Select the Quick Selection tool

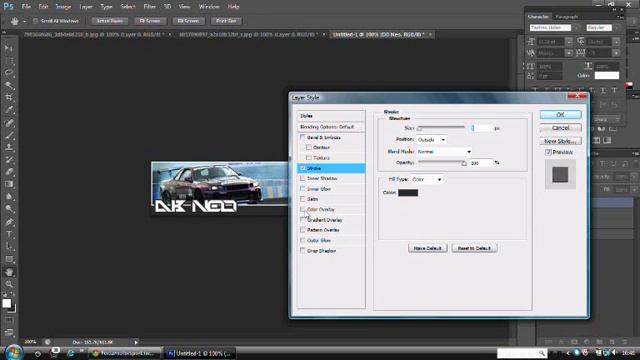coord(9,85)
